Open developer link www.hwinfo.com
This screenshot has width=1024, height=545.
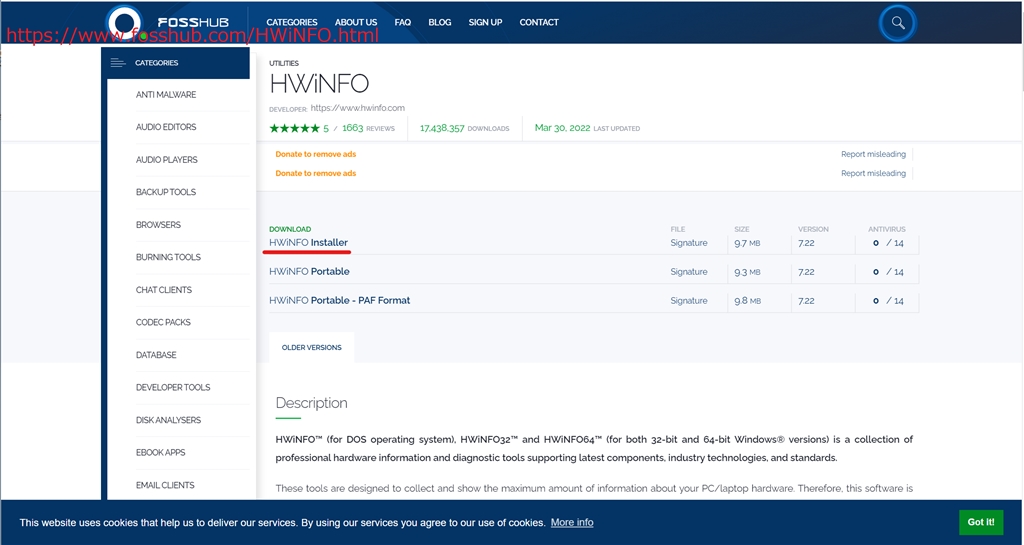357,108
